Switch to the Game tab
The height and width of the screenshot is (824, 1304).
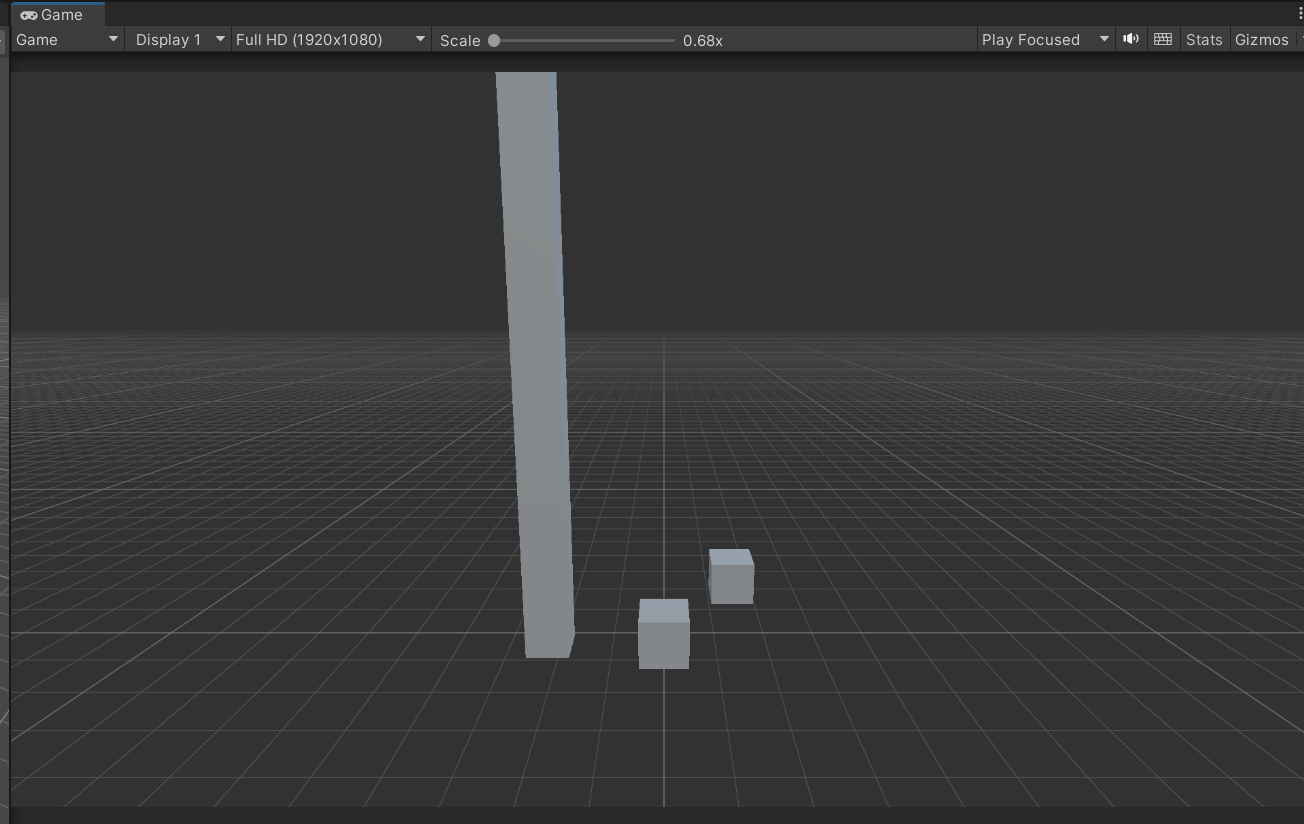pyautogui.click(x=55, y=14)
